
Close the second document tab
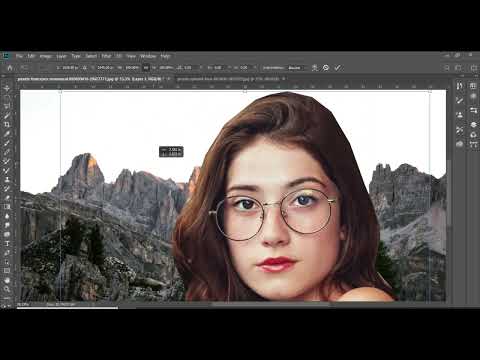click(x=284, y=79)
